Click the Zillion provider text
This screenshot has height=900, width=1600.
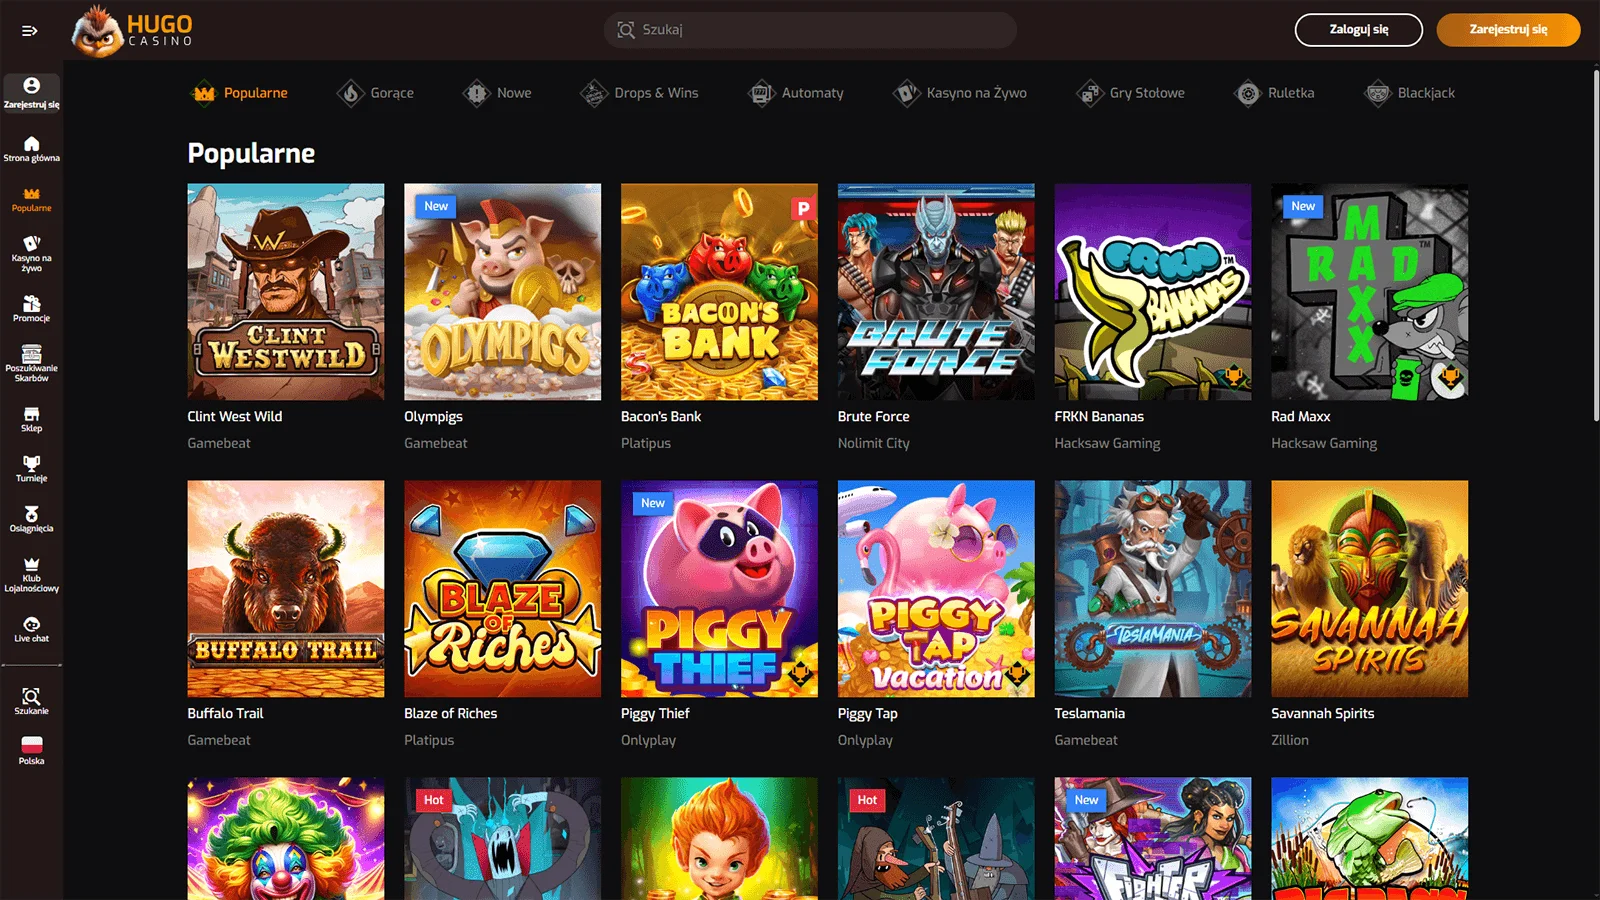pyautogui.click(x=1290, y=740)
